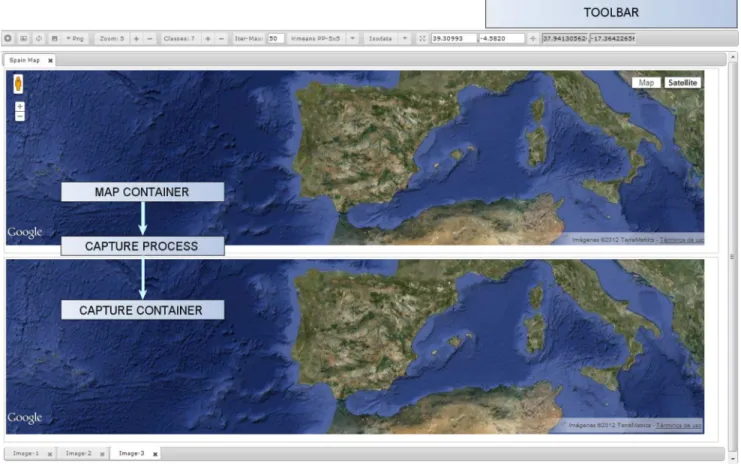This screenshot has height=464, width=741.
Task: Open the Términos de uso link on upper map
Action: (x=681, y=240)
